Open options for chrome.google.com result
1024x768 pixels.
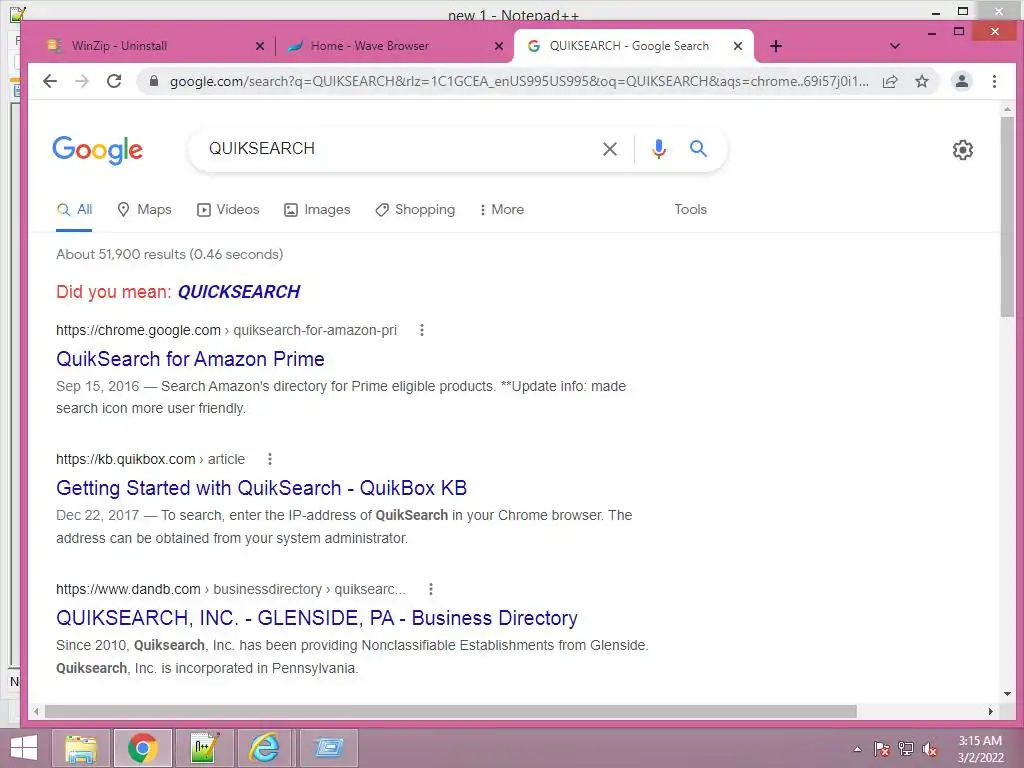[422, 330]
